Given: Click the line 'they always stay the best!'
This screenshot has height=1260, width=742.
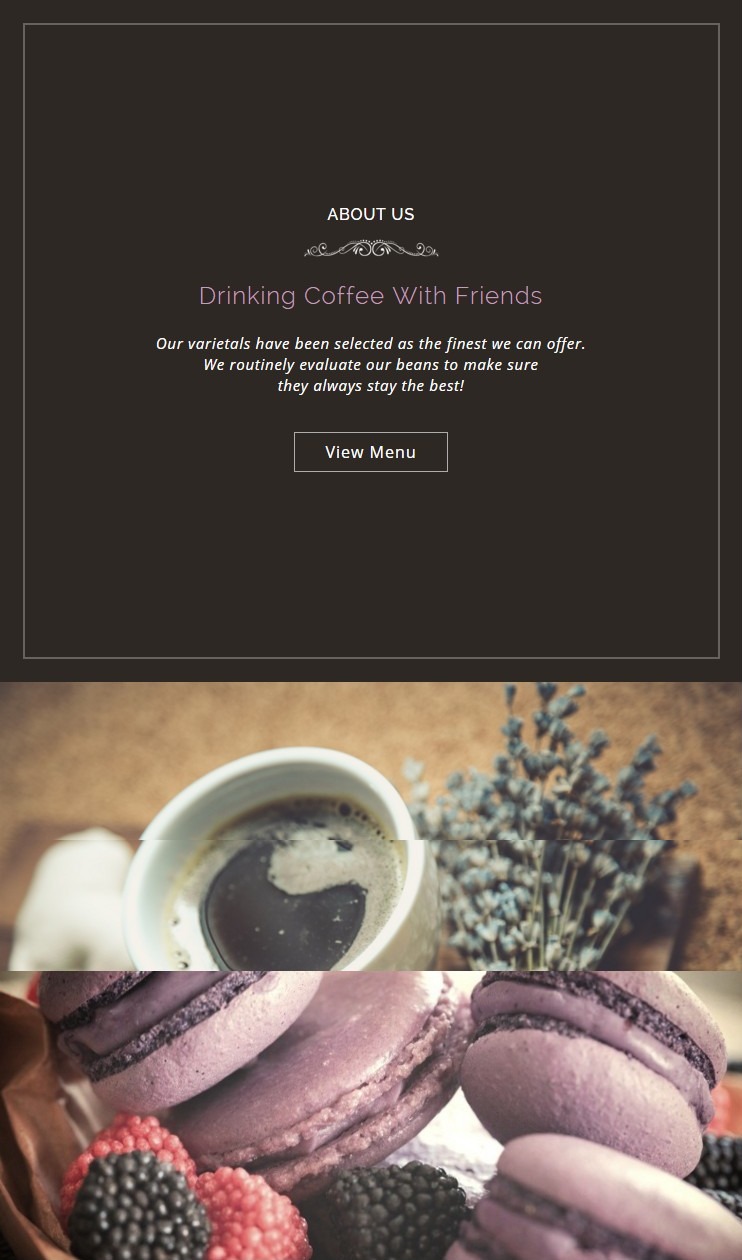Looking at the screenshot, I should [370, 386].
